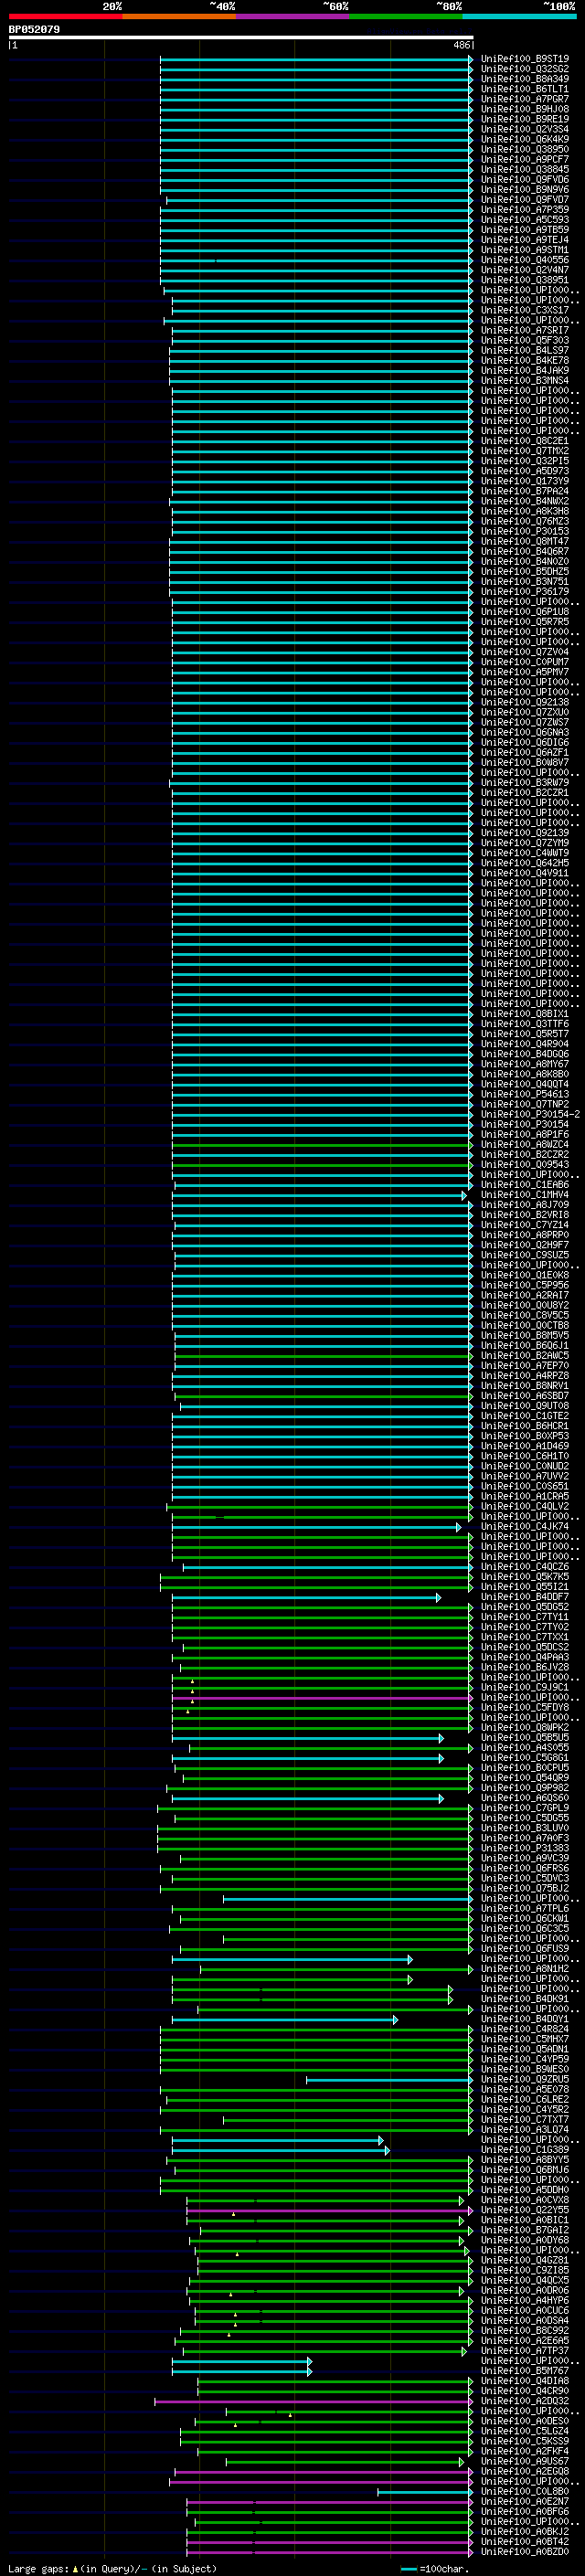Click the red 20% identity legend segment
The height and width of the screenshot is (2576, 585).
65,16
